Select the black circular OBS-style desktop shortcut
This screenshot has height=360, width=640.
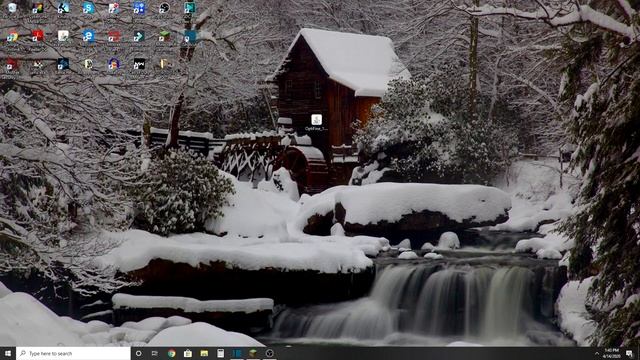click(164, 8)
